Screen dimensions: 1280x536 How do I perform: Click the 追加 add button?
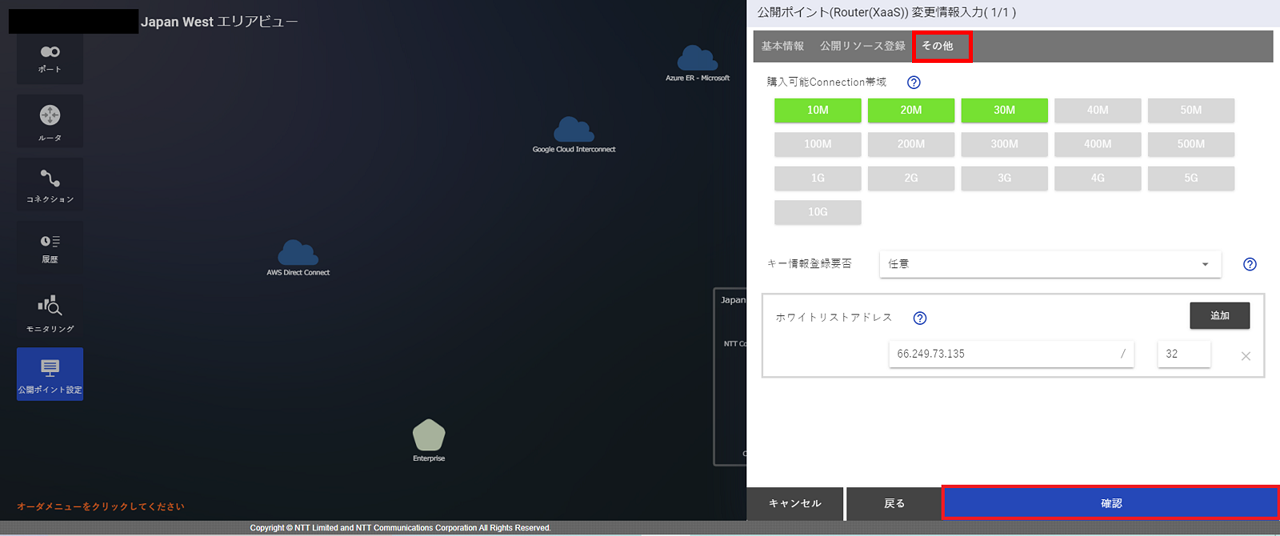(1220, 315)
